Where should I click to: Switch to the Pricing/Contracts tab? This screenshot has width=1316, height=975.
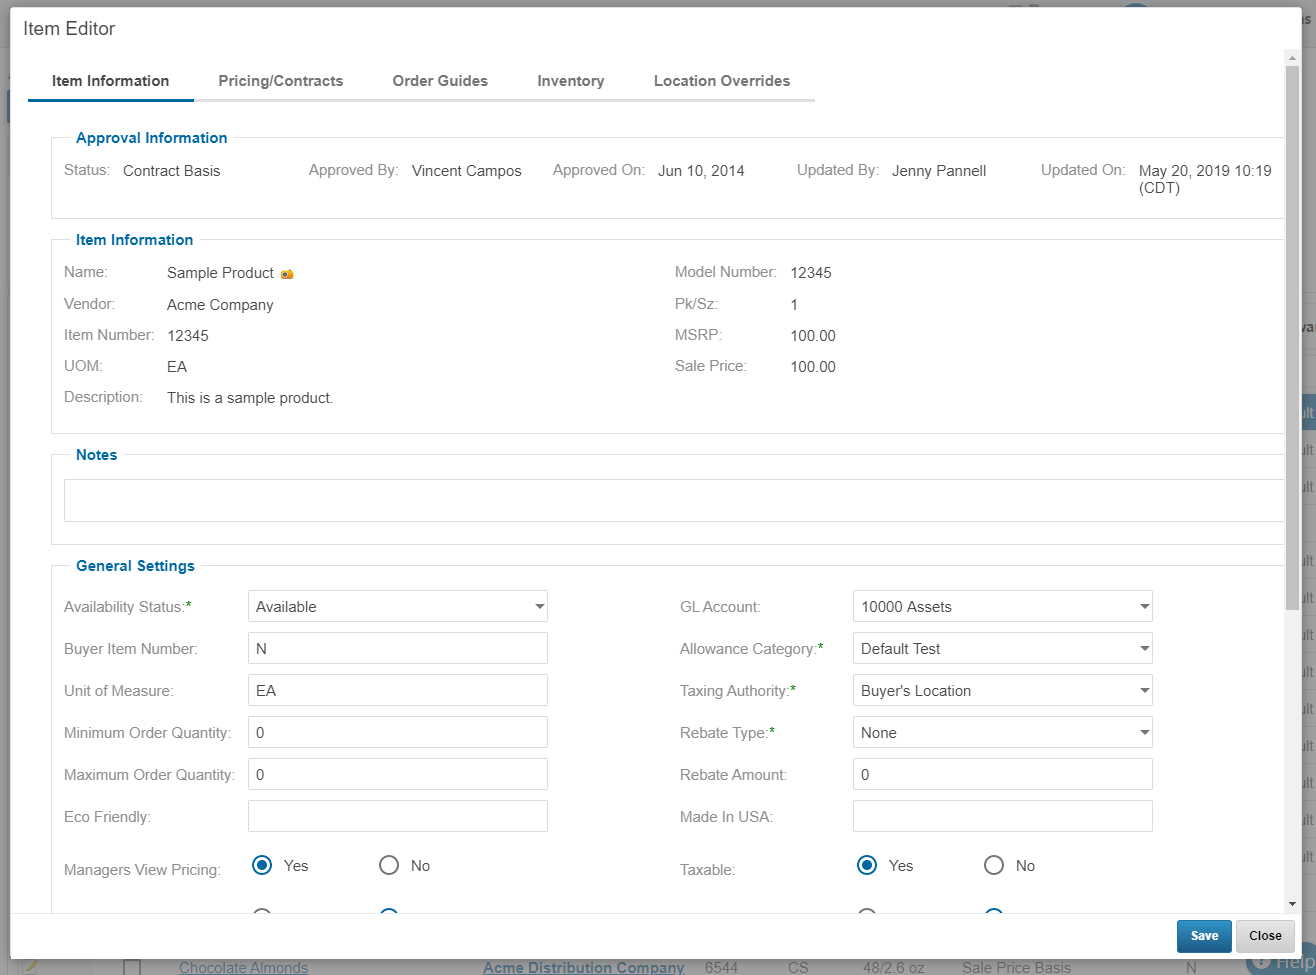[281, 81]
